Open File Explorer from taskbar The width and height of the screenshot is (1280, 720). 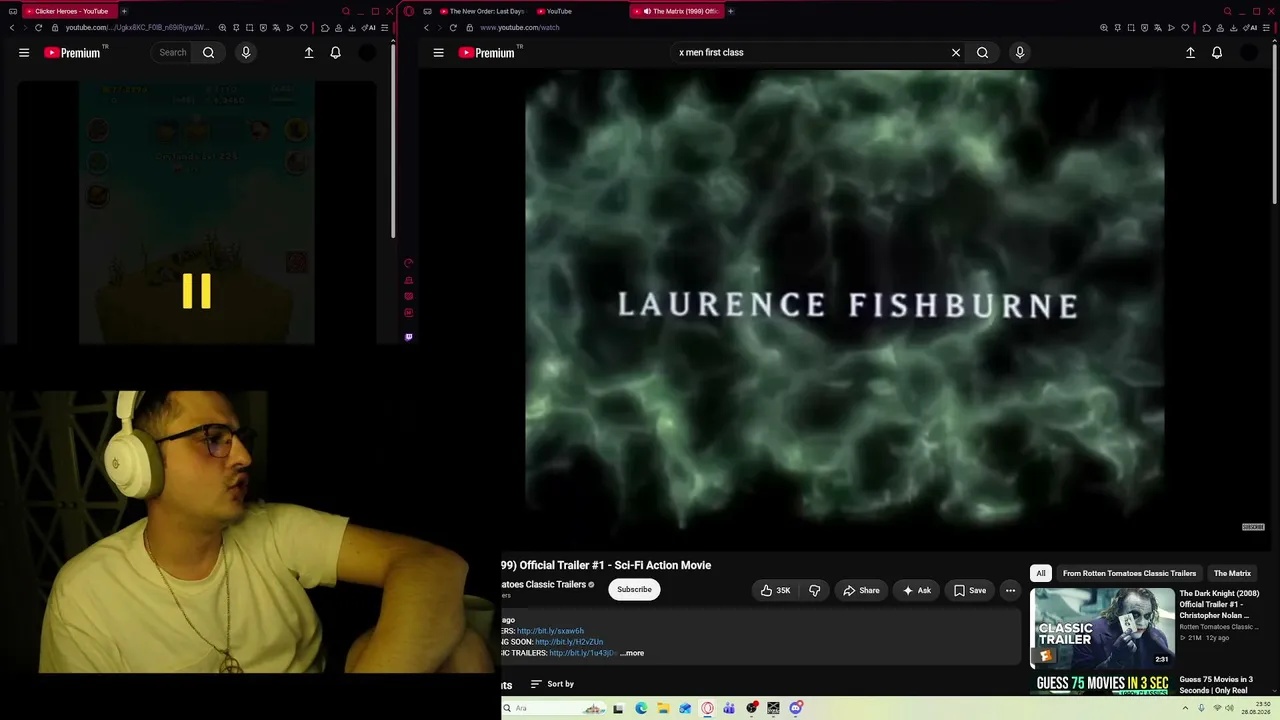pyautogui.click(x=663, y=708)
